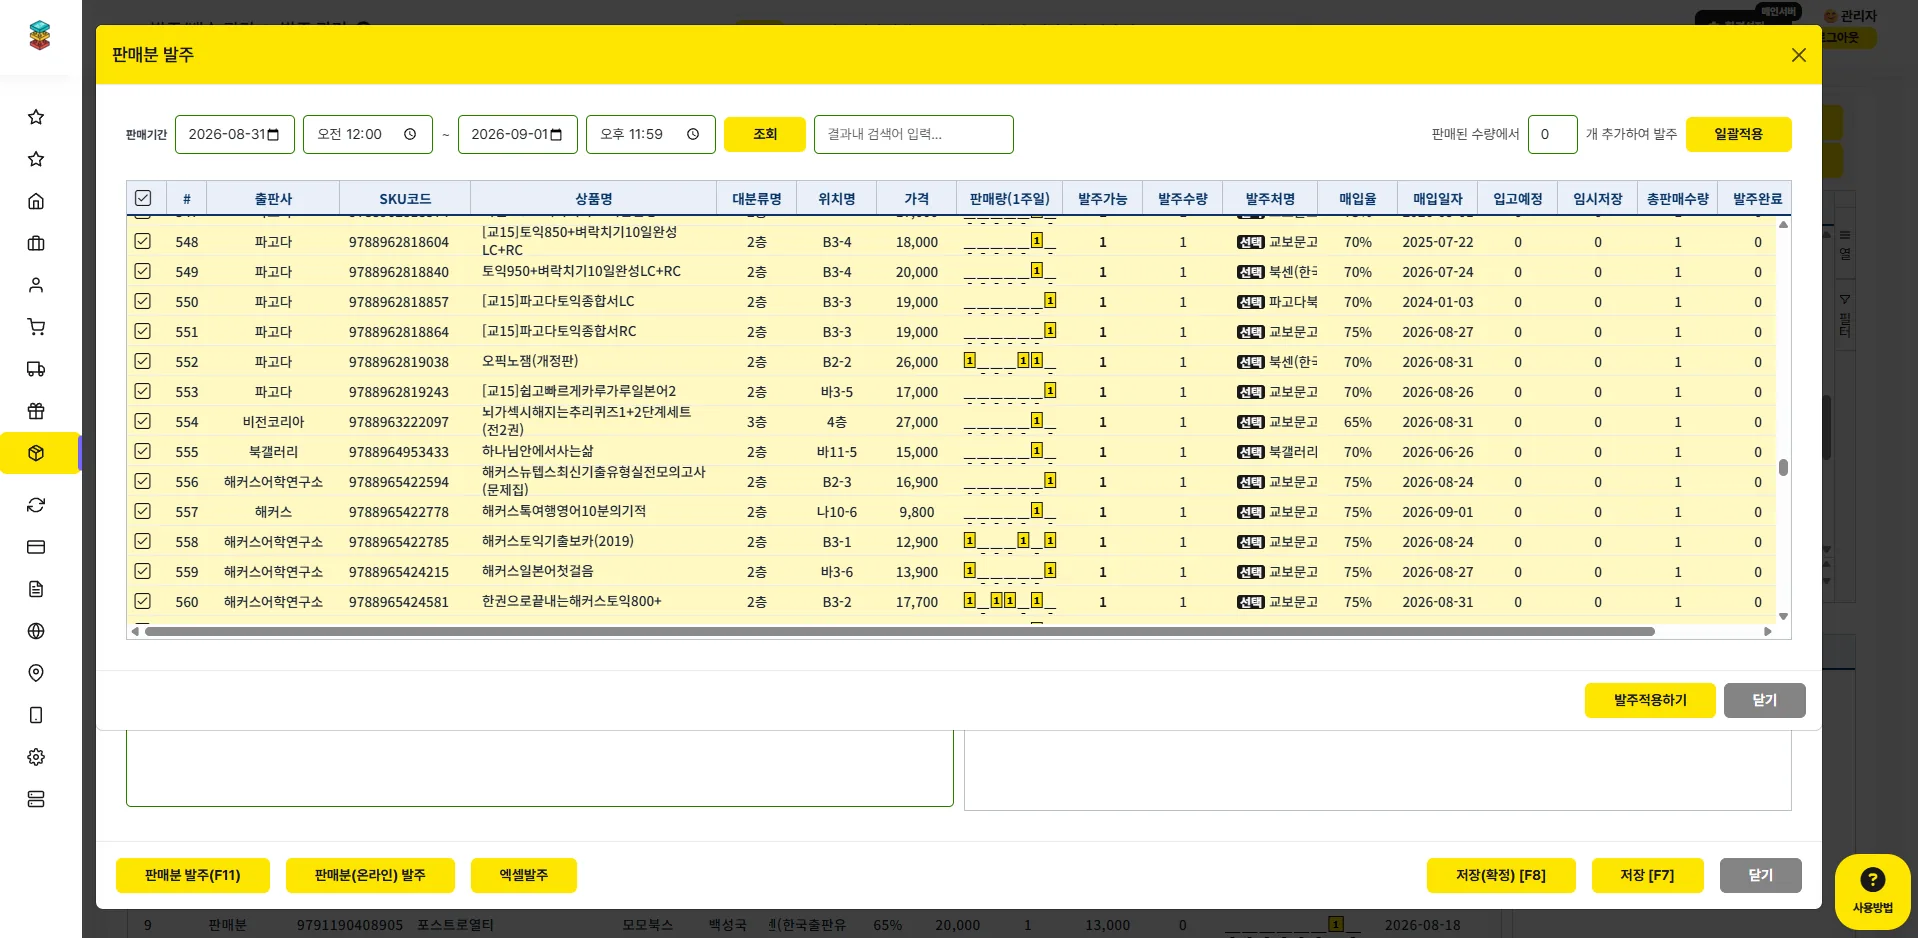Click the 조회 search button
Screen dimensions: 1918x938
point(765,134)
